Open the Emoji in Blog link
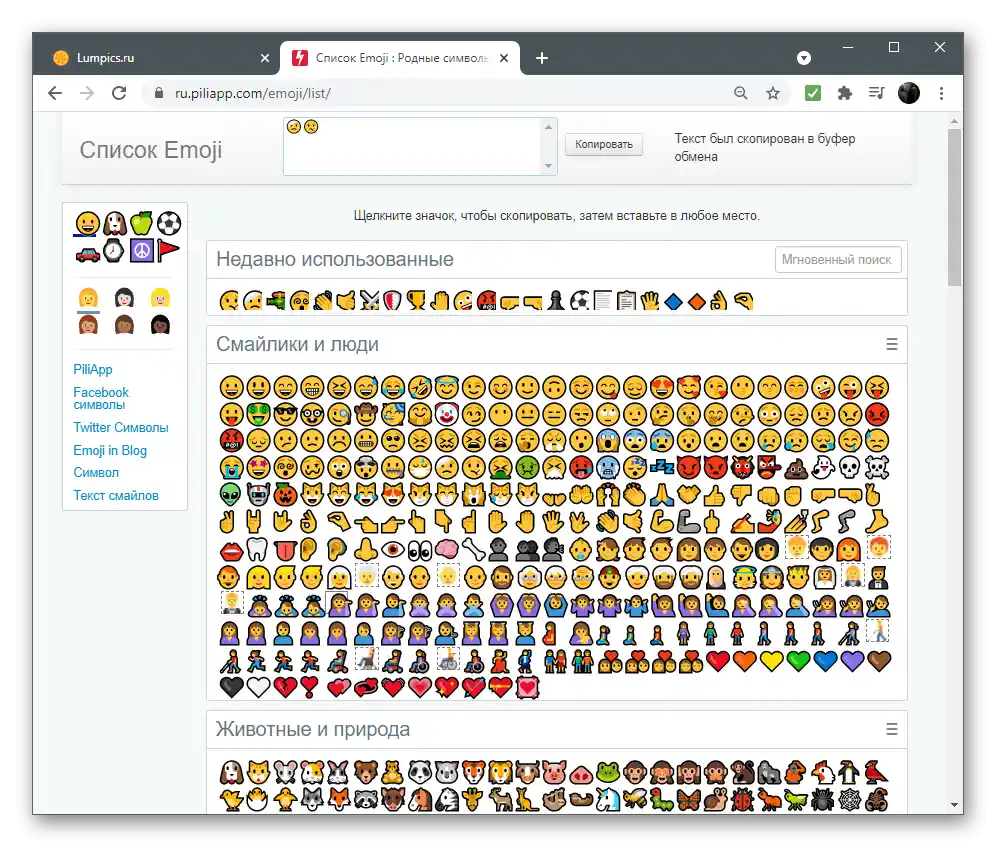Viewport: 996px width, 847px height. pyautogui.click(x=110, y=451)
